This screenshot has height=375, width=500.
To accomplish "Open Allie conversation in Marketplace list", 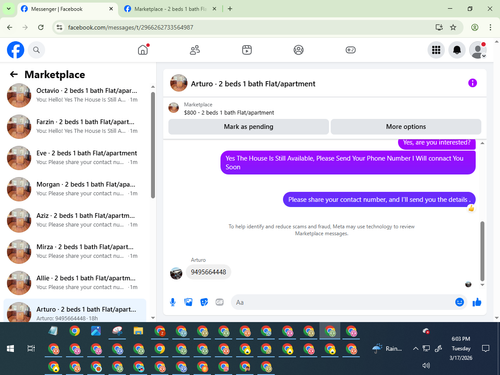I will [x=75, y=283].
